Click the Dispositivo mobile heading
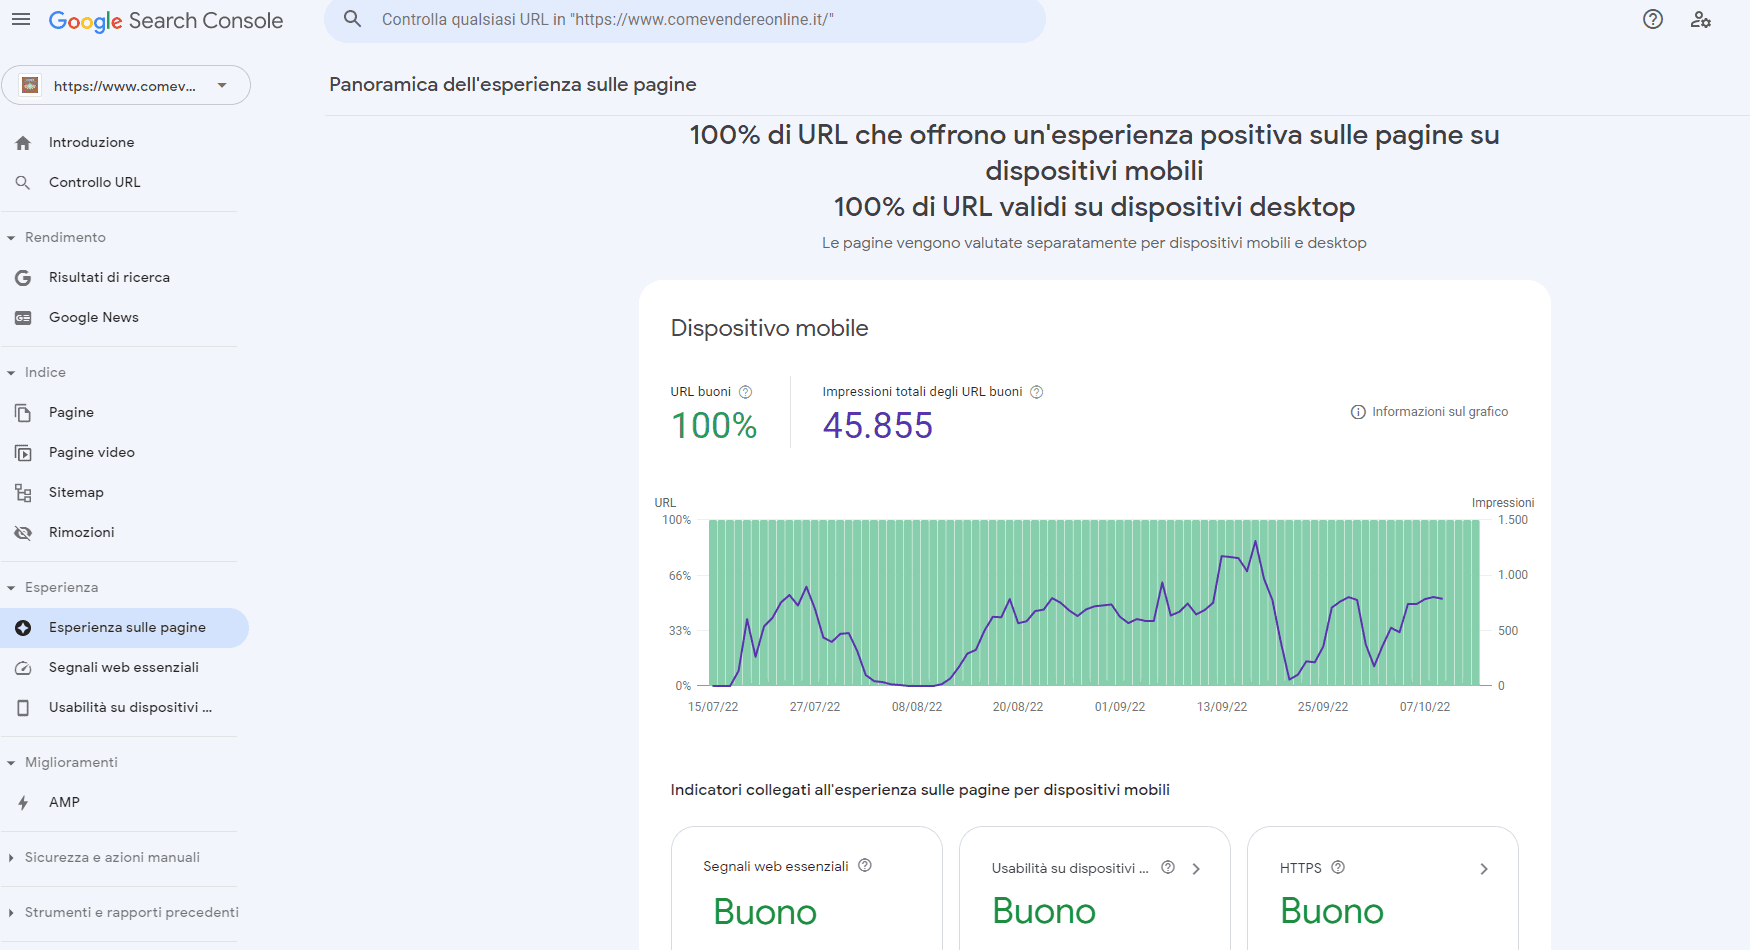Image resolution: width=1750 pixels, height=950 pixels. [769, 328]
